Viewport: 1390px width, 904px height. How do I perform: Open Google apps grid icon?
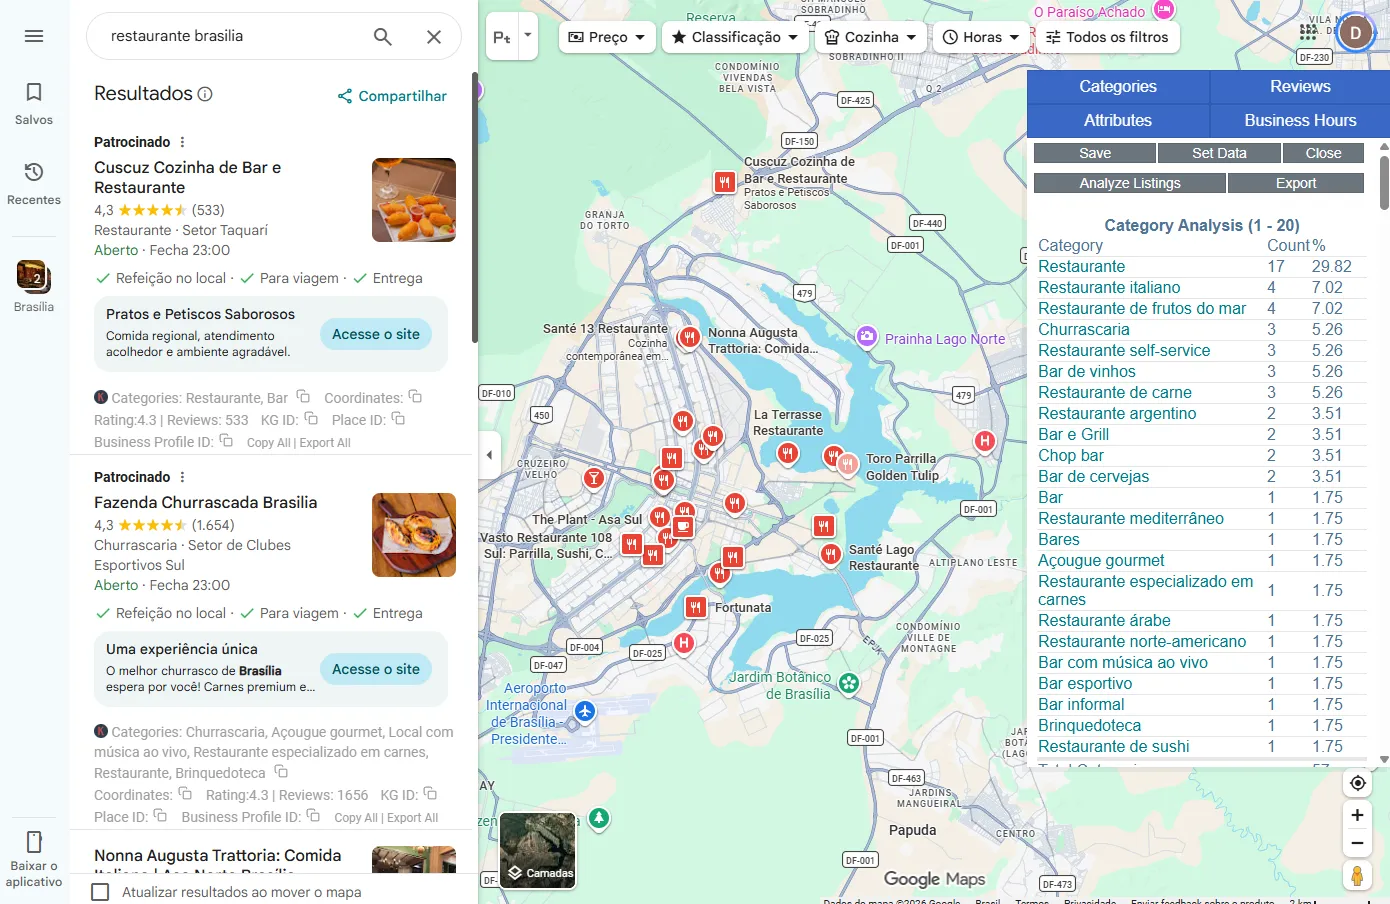click(x=1308, y=32)
